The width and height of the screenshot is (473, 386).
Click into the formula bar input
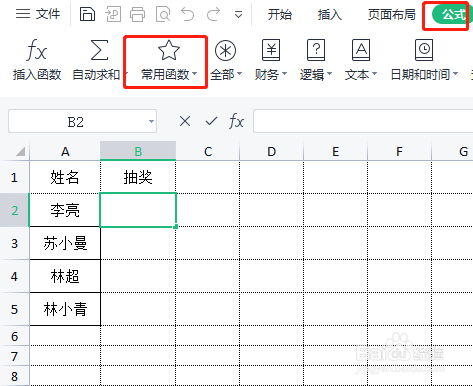point(363,121)
